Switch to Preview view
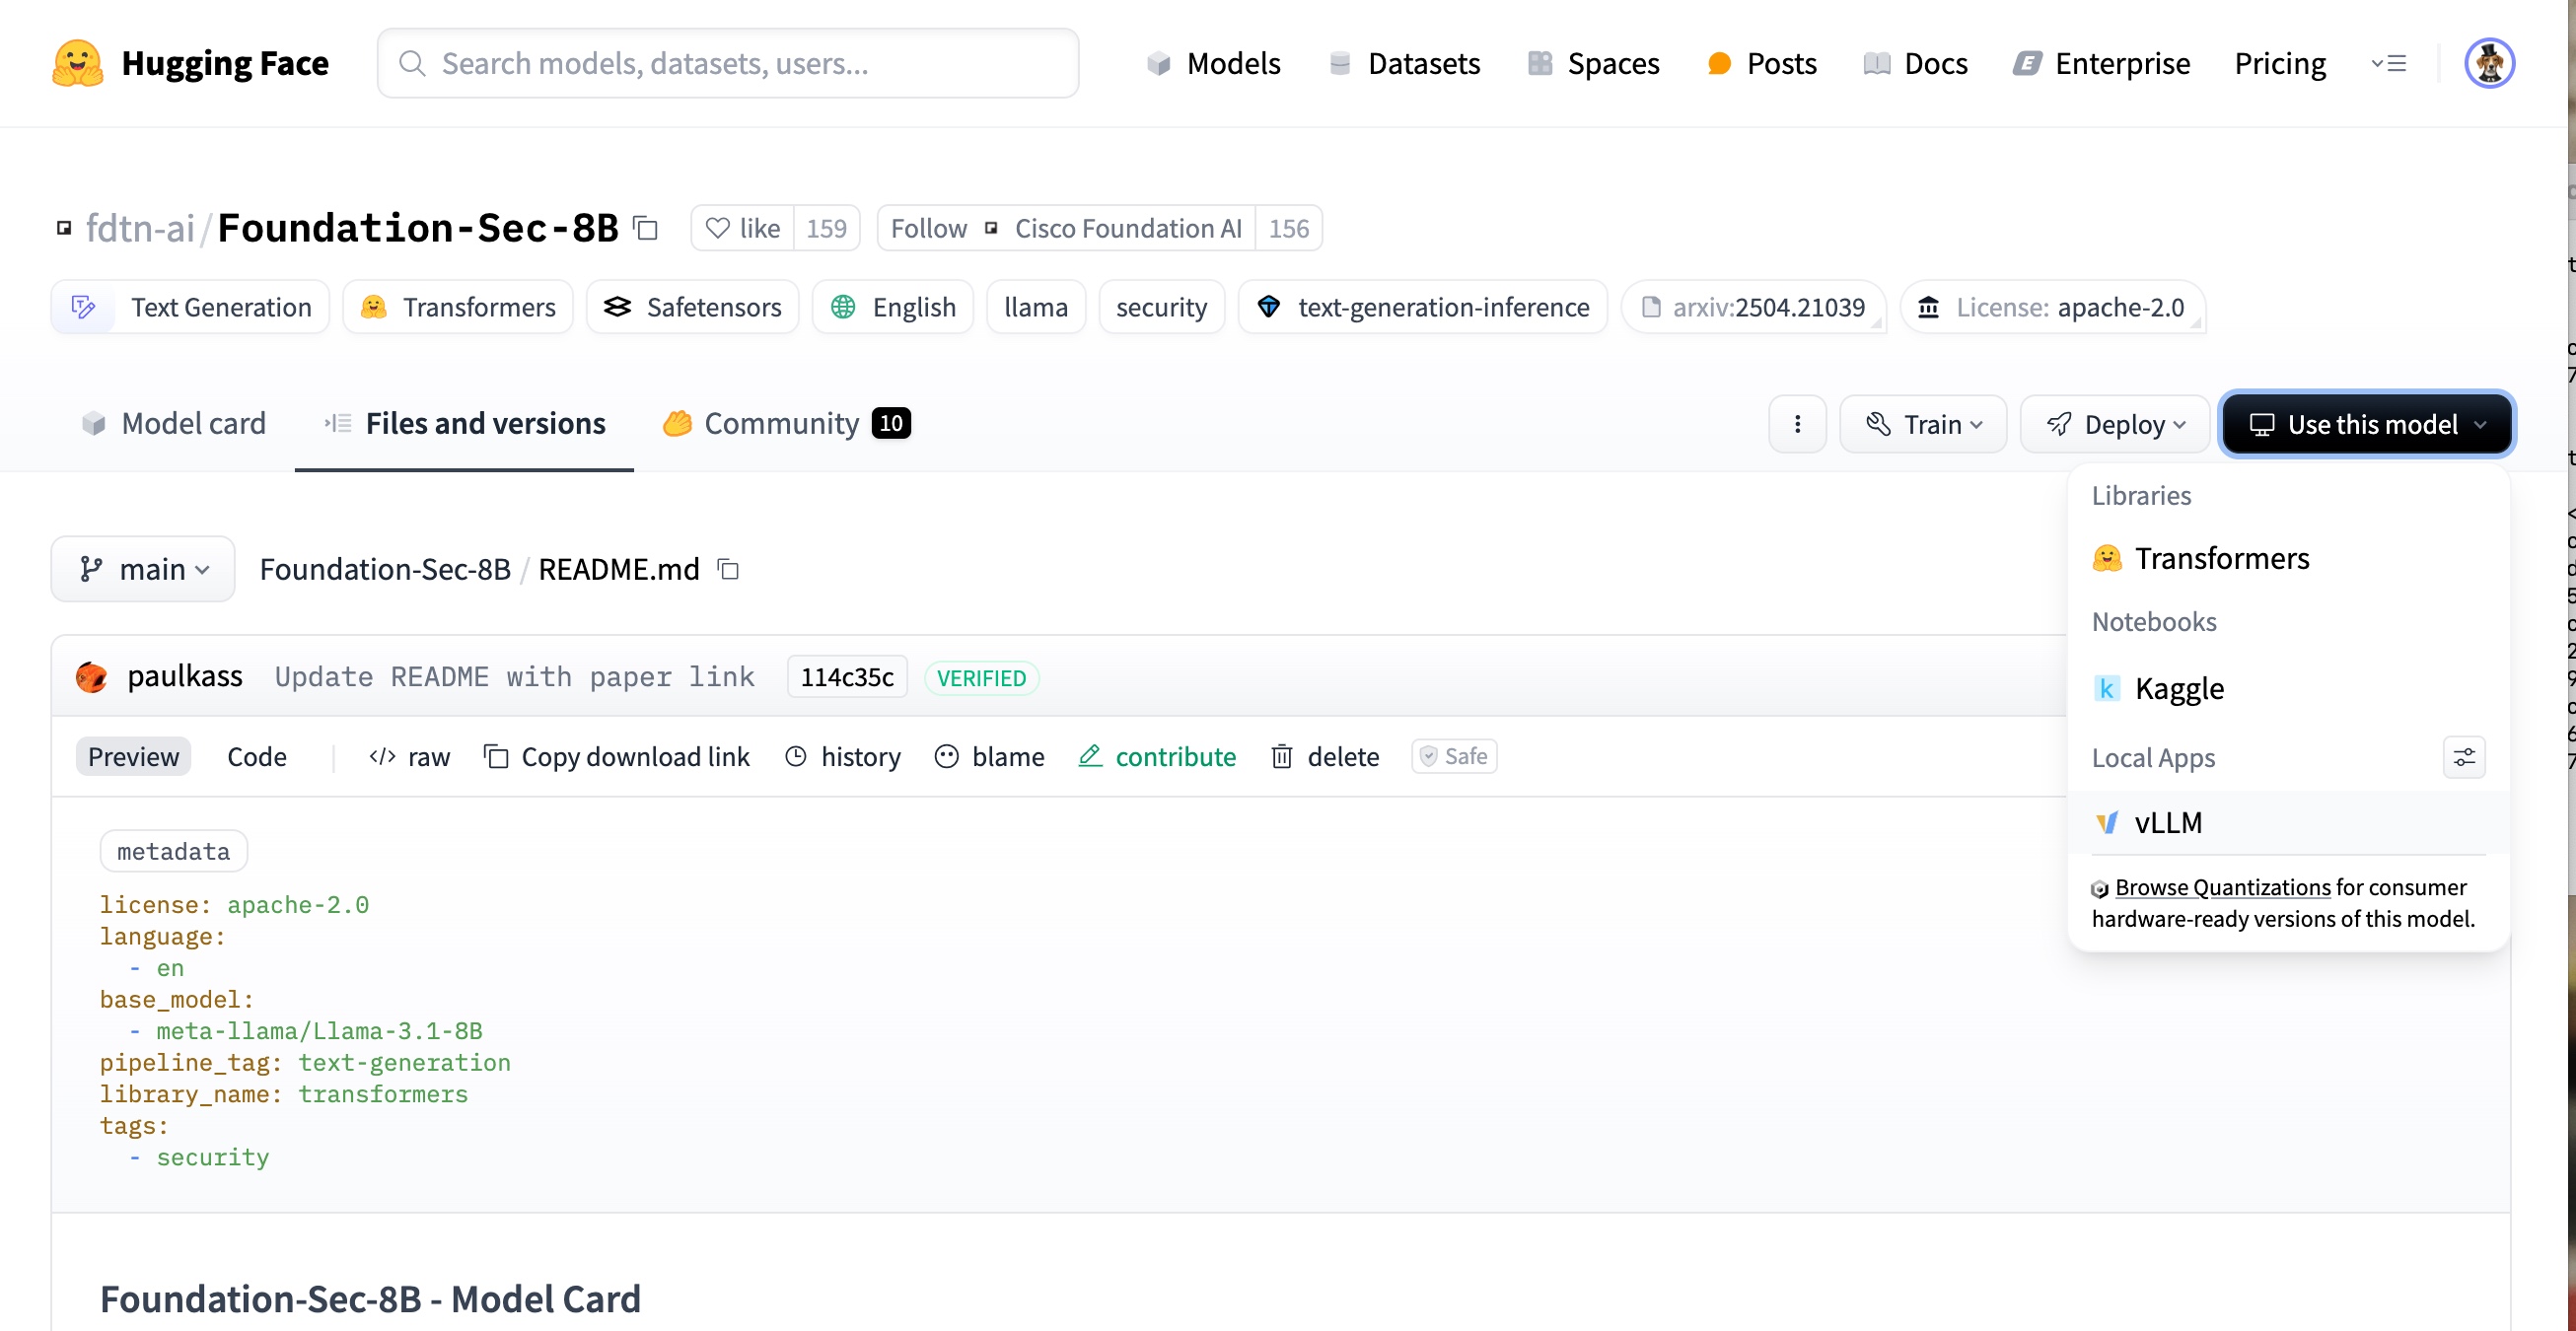The height and width of the screenshot is (1331, 2576). click(x=133, y=757)
